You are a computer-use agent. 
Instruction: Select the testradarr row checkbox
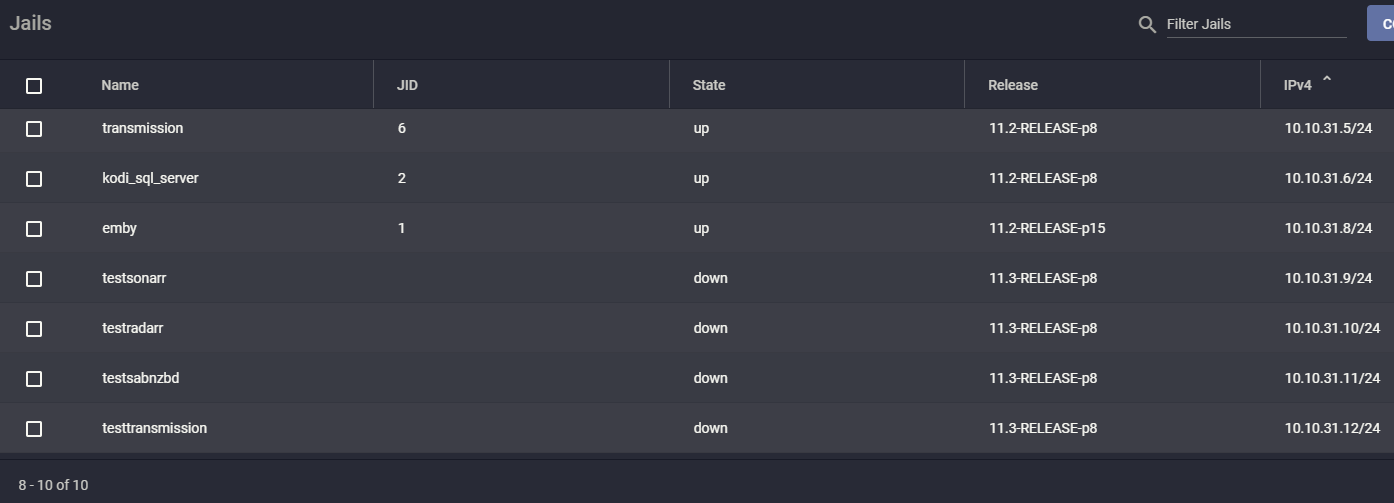[34, 329]
